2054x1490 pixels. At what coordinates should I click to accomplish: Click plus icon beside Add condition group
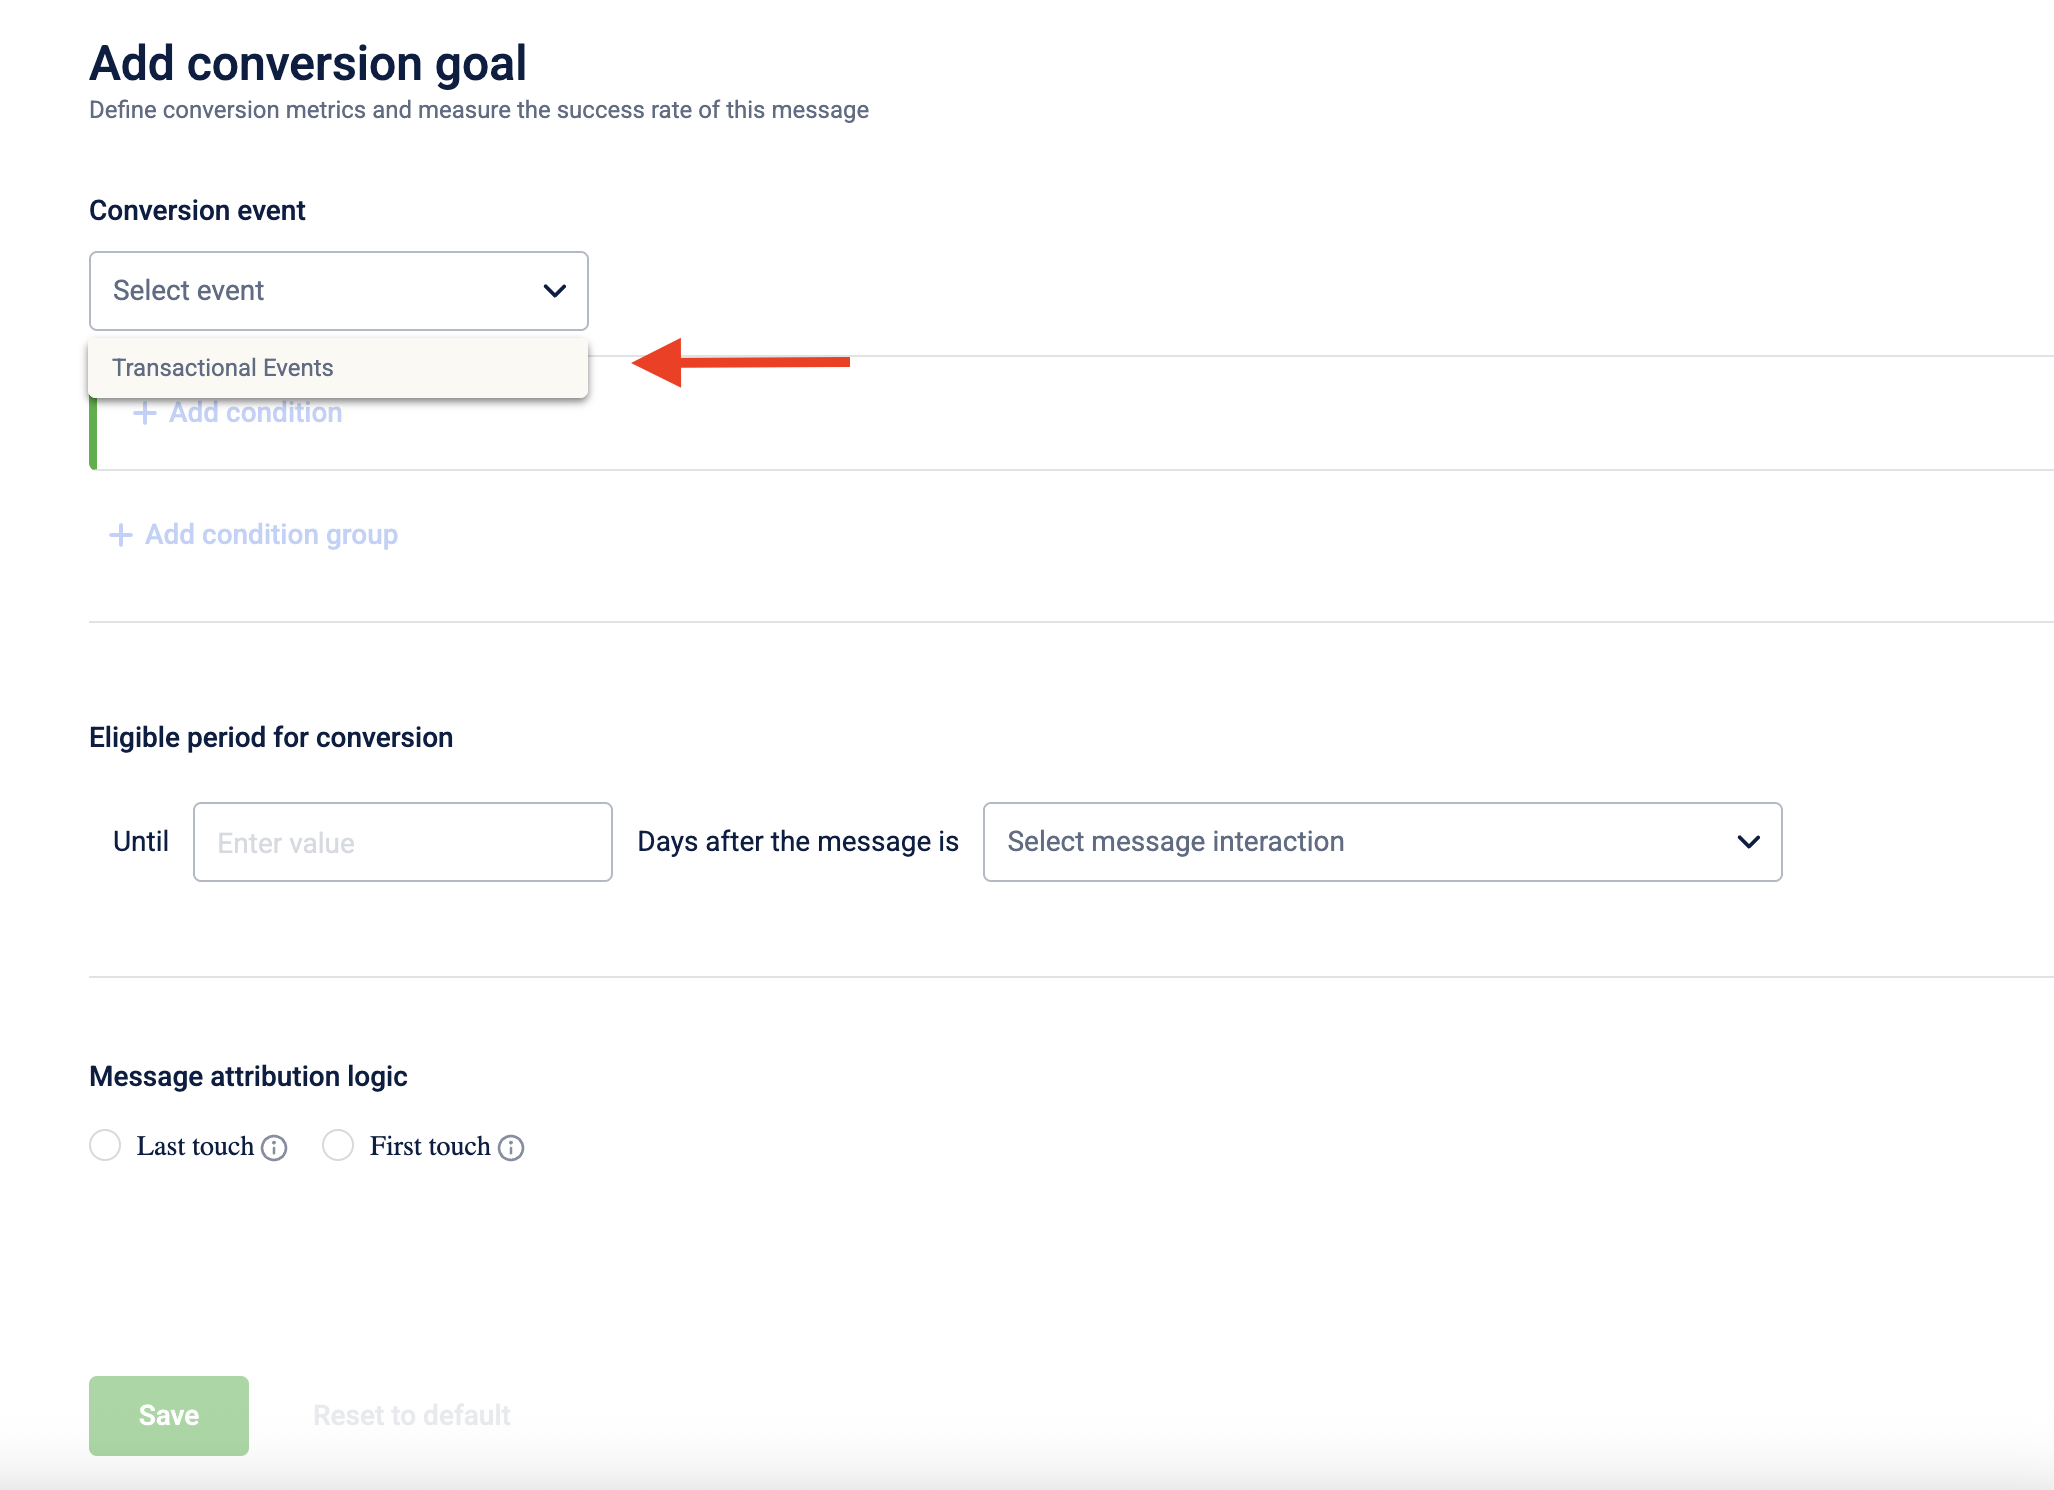(x=121, y=535)
